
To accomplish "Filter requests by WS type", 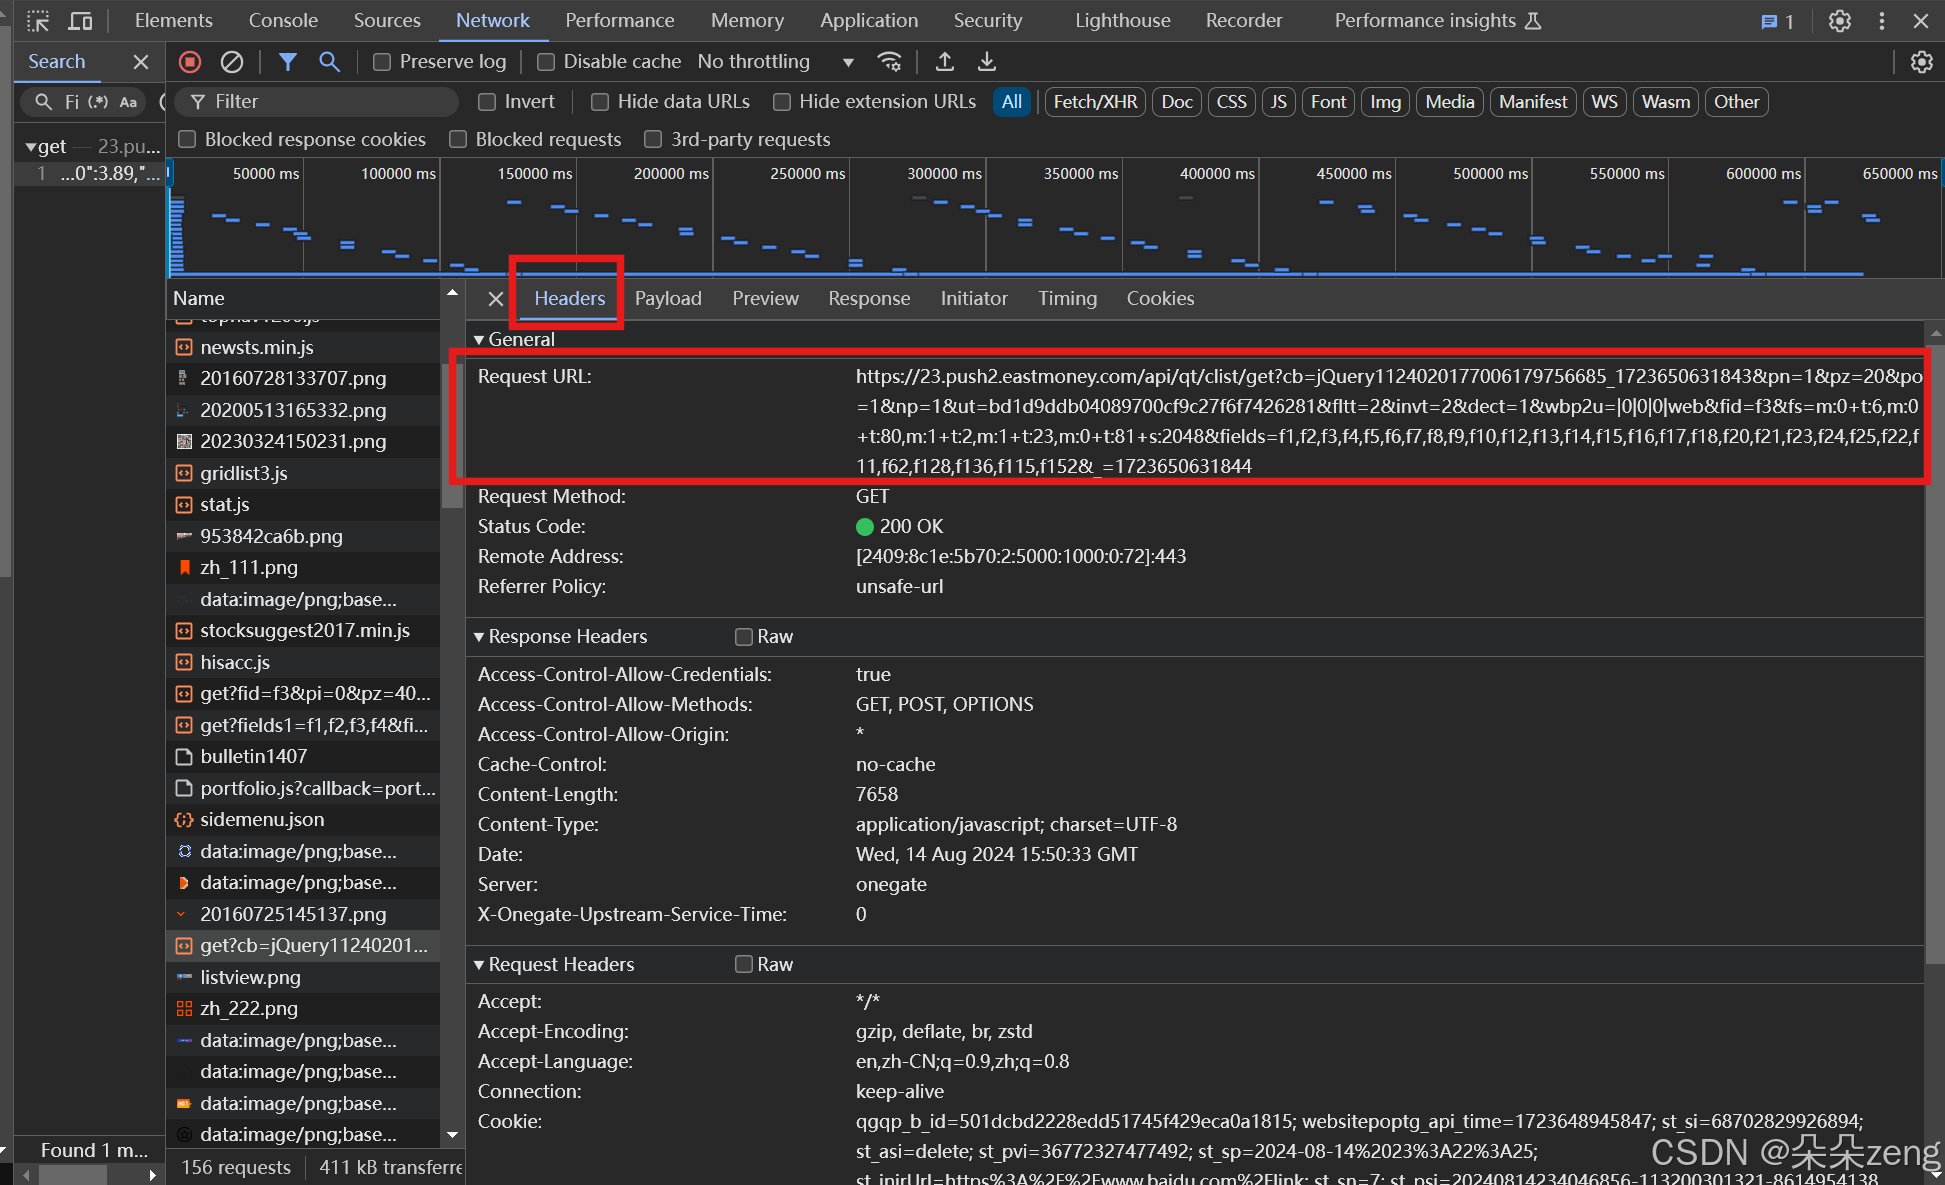I will (x=1604, y=102).
